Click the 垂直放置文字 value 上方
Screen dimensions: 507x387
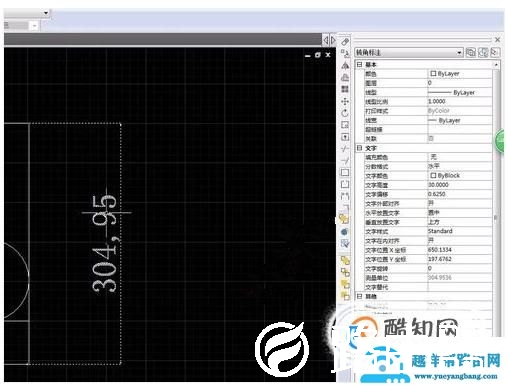[x=434, y=222]
